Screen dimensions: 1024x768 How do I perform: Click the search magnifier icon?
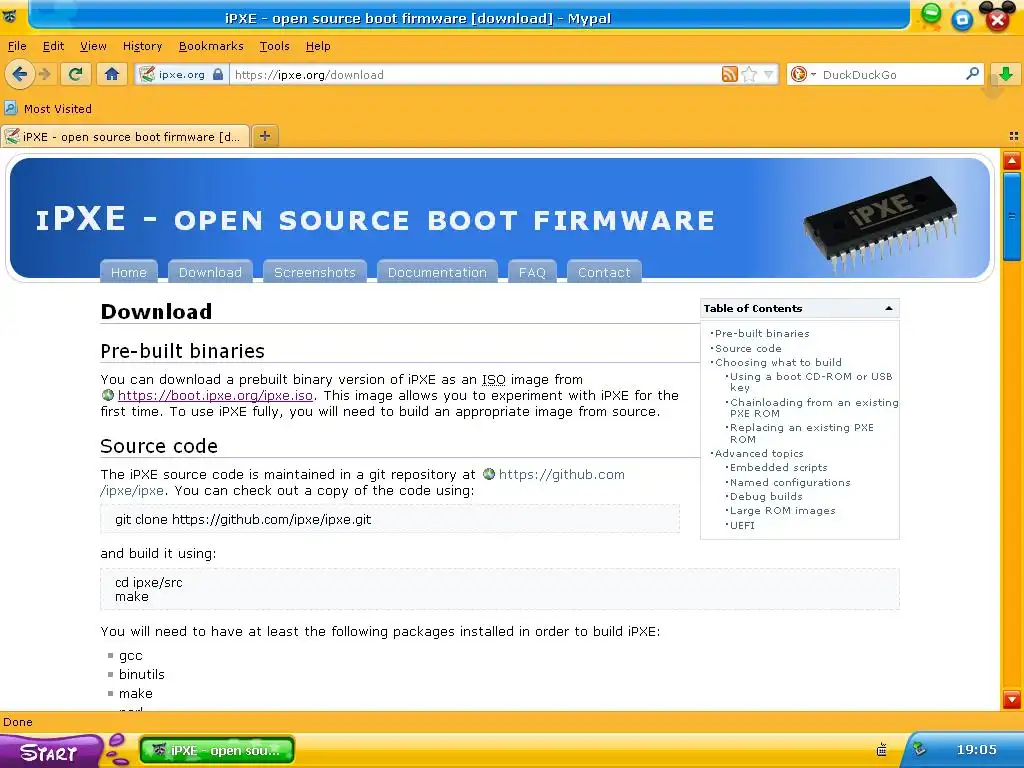click(x=972, y=74)
